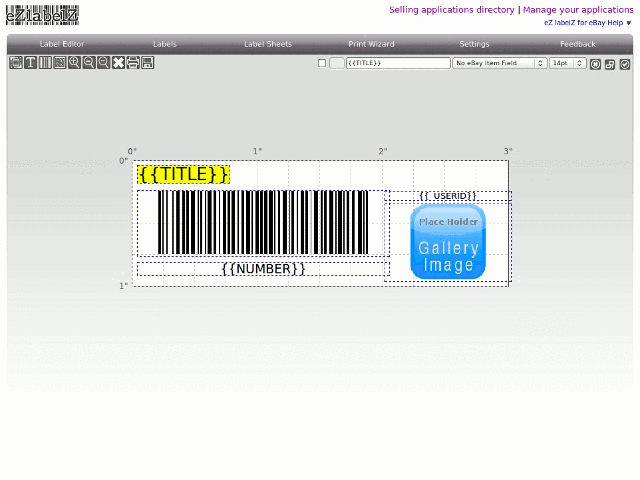
Task: Click the circled X icon at right
Action: (595, 64)
